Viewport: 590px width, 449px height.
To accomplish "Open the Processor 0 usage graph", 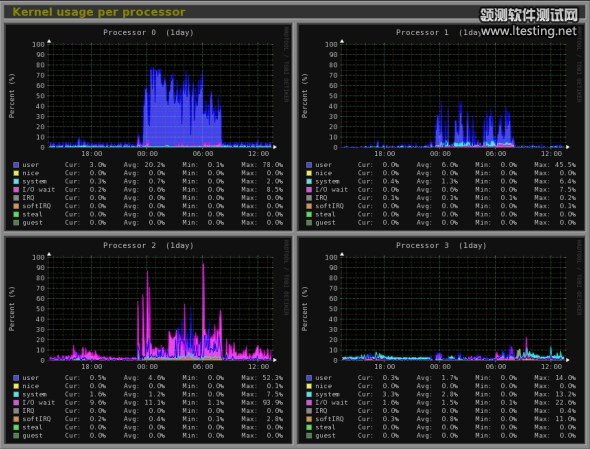I will [x=148, y=127].
